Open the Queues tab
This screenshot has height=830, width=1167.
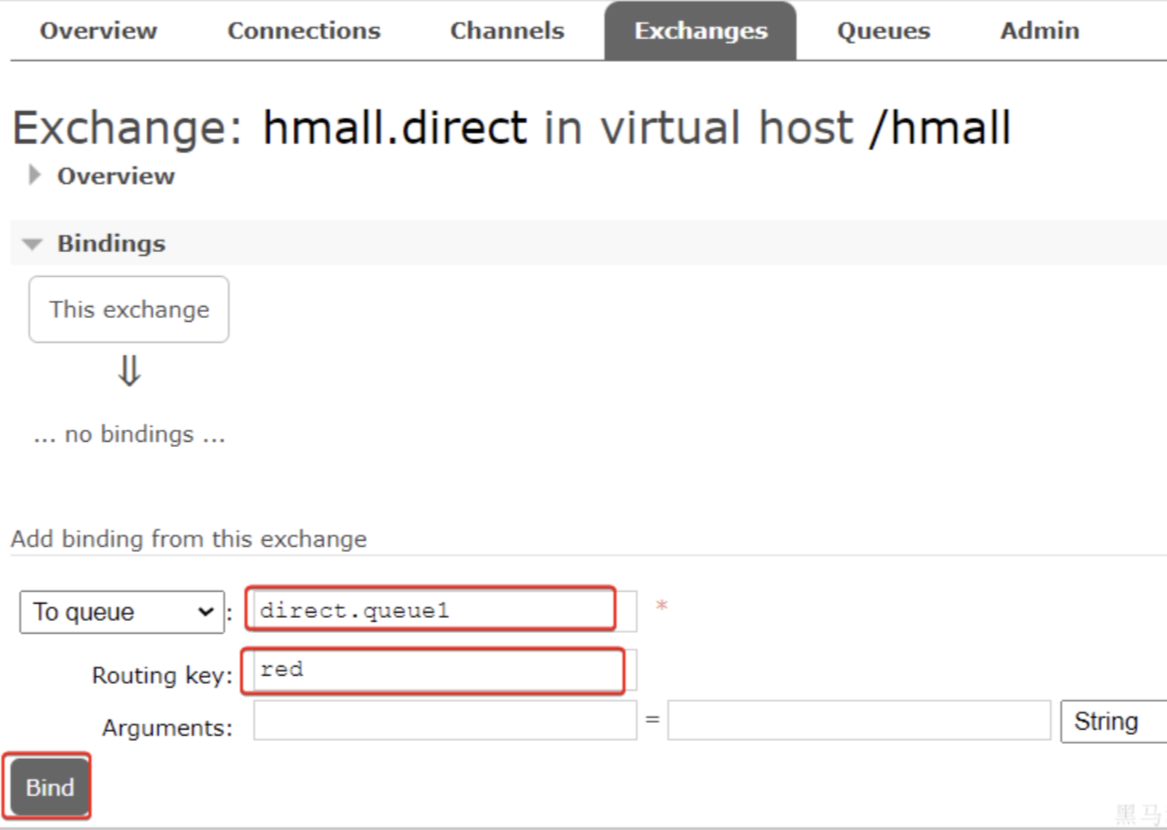pyautogui.click(x=883, y=31)
